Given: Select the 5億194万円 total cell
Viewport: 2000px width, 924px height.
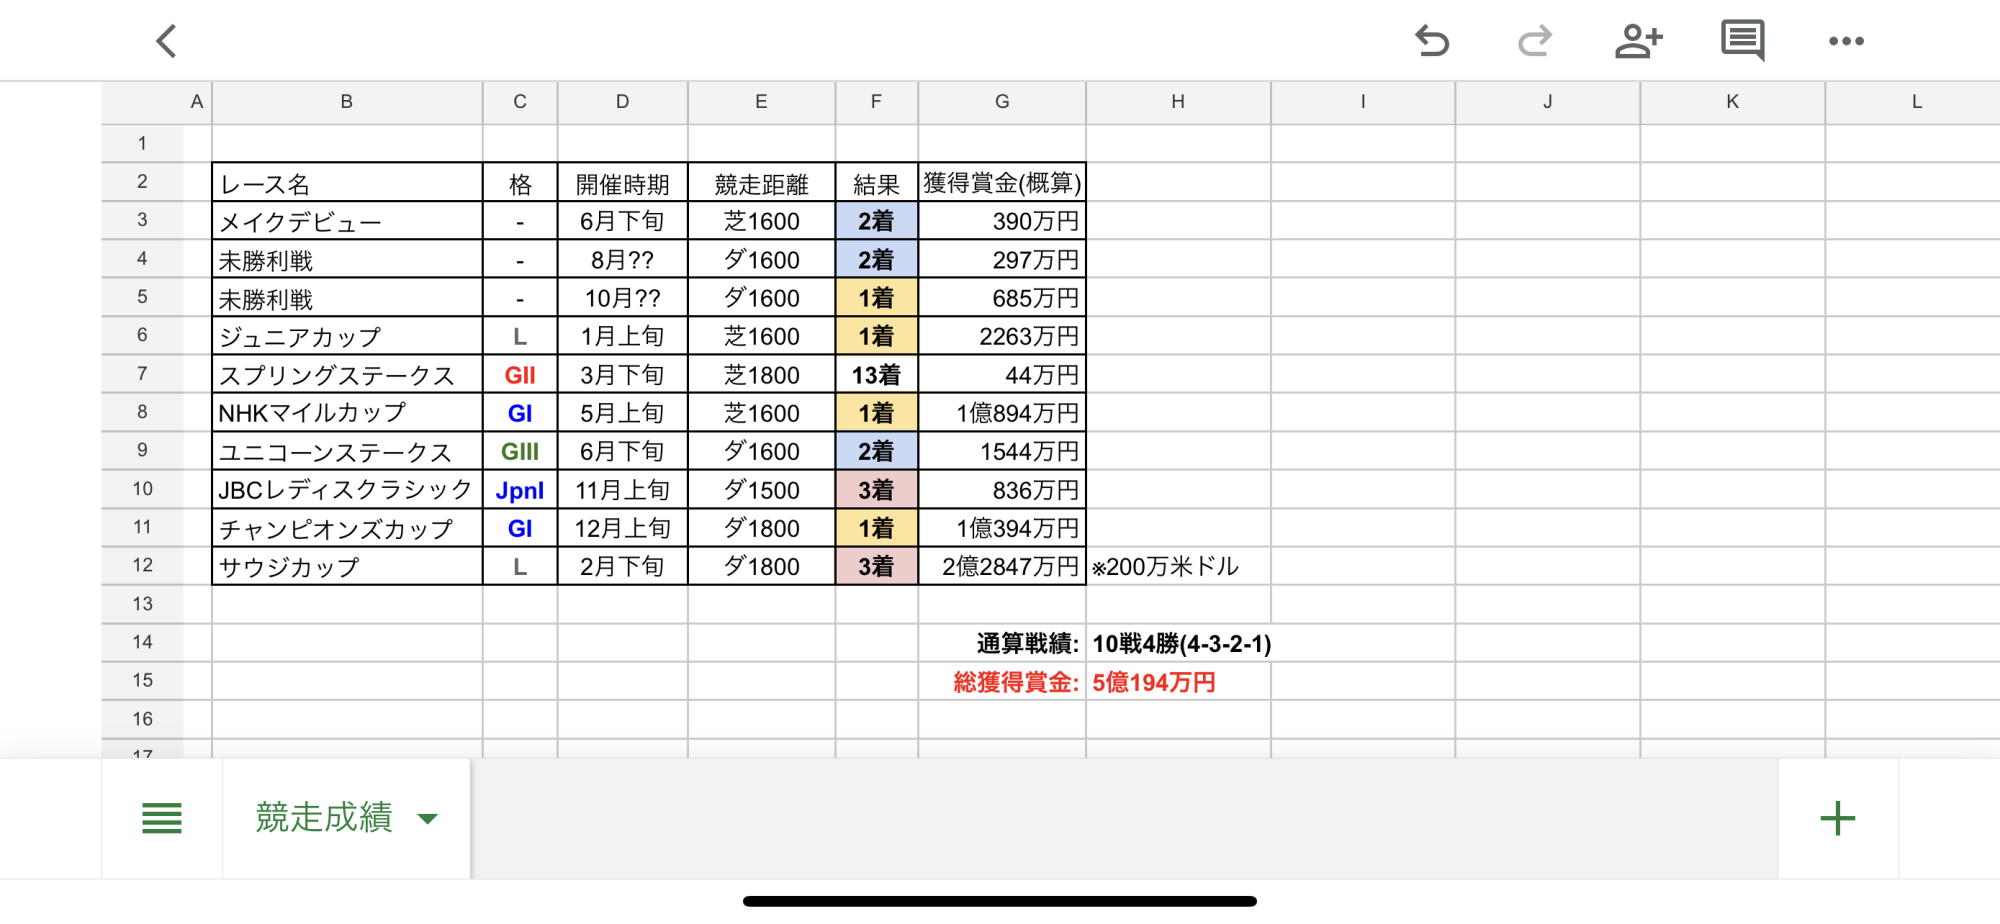Looking at the screenshot, I should pyautogui.click(x=1178, y=681).
